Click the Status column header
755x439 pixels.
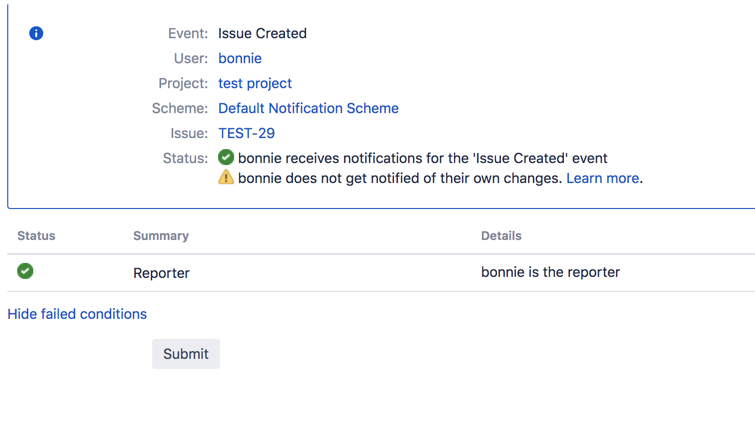36,236
